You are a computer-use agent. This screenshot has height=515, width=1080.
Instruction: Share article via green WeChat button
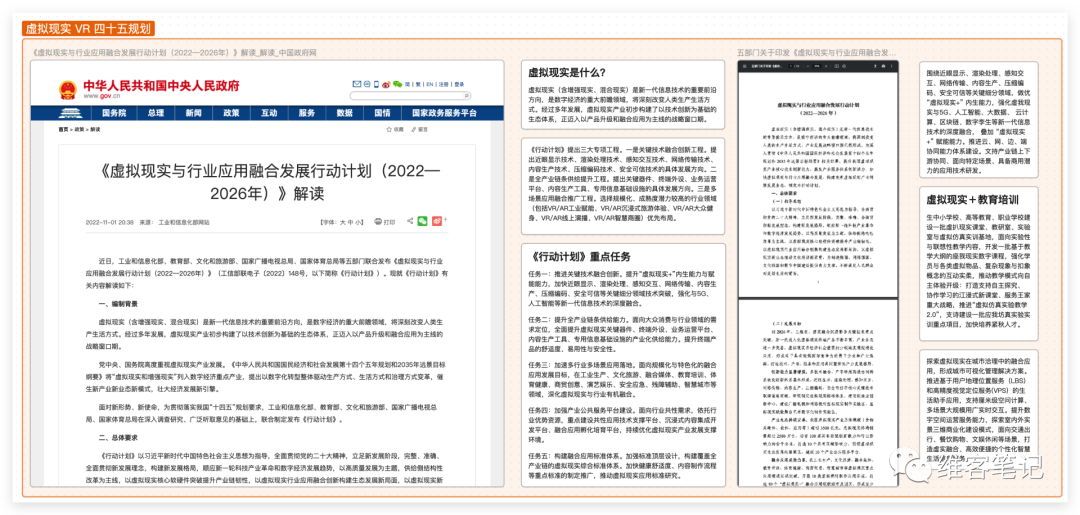click(422, 221)
